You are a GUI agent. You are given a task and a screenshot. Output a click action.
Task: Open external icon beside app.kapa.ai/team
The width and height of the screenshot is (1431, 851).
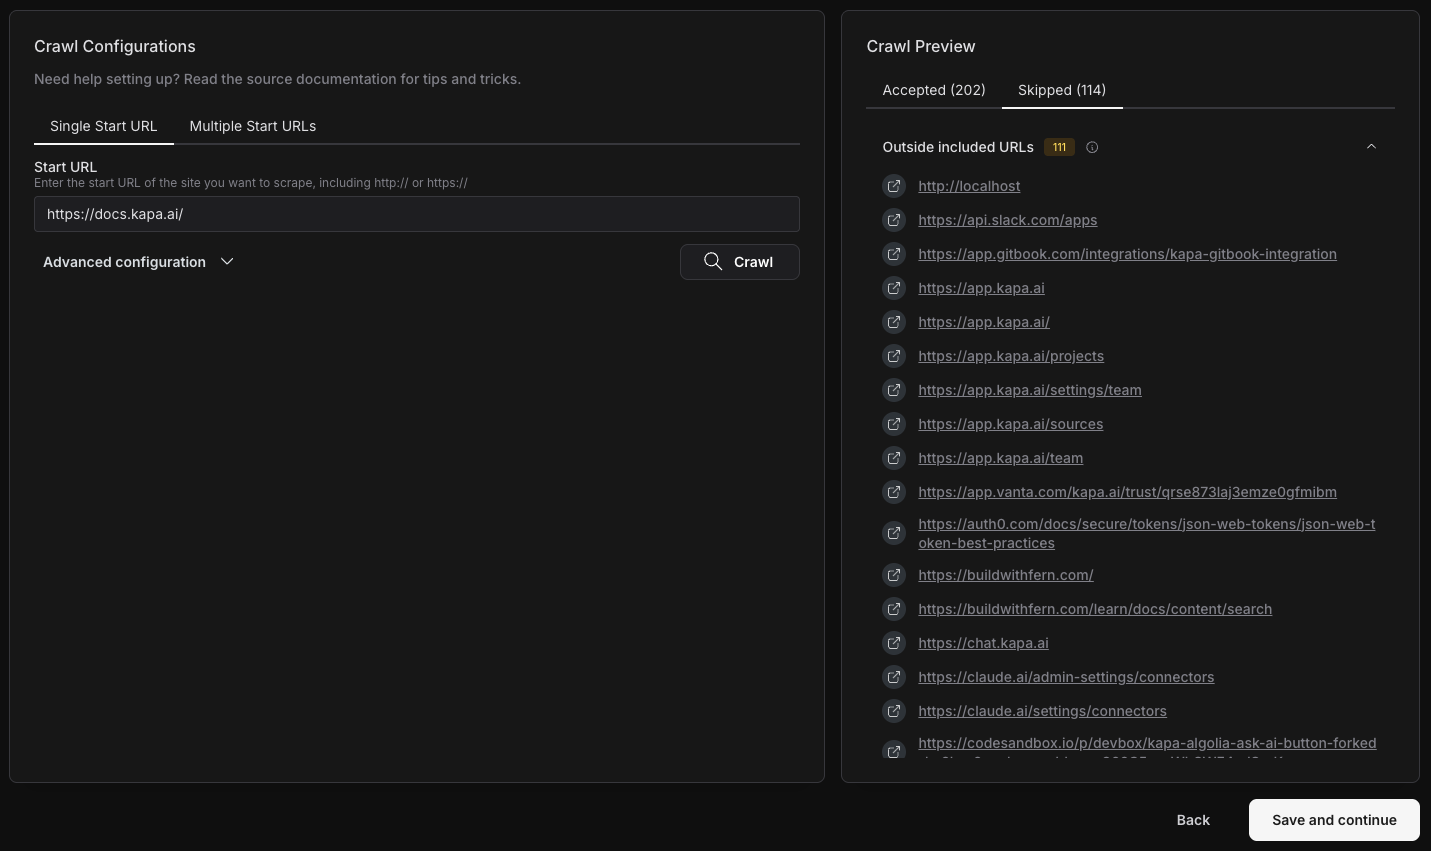point(894,458)
